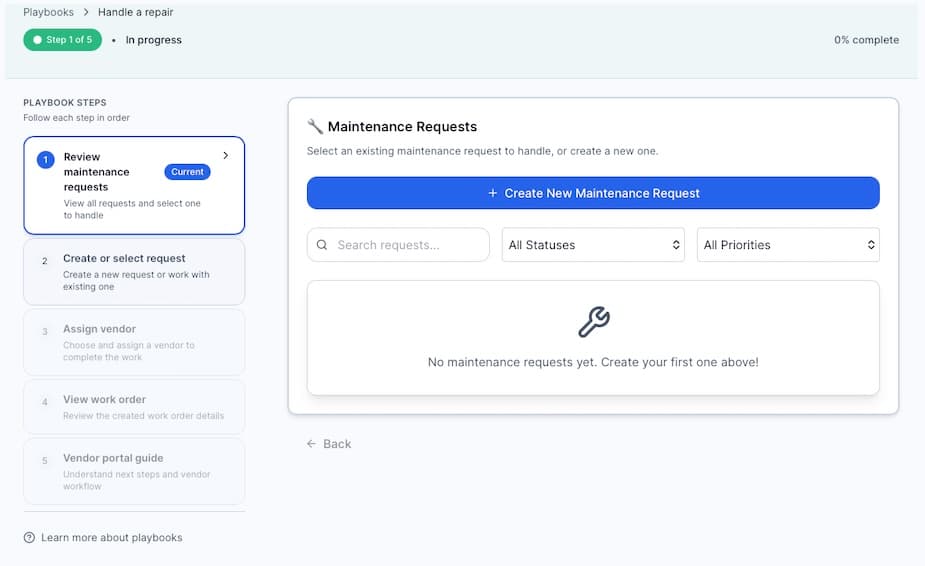Click the large wrench icon in empty state
Viewport: 925px width, 566px height.
593,322
